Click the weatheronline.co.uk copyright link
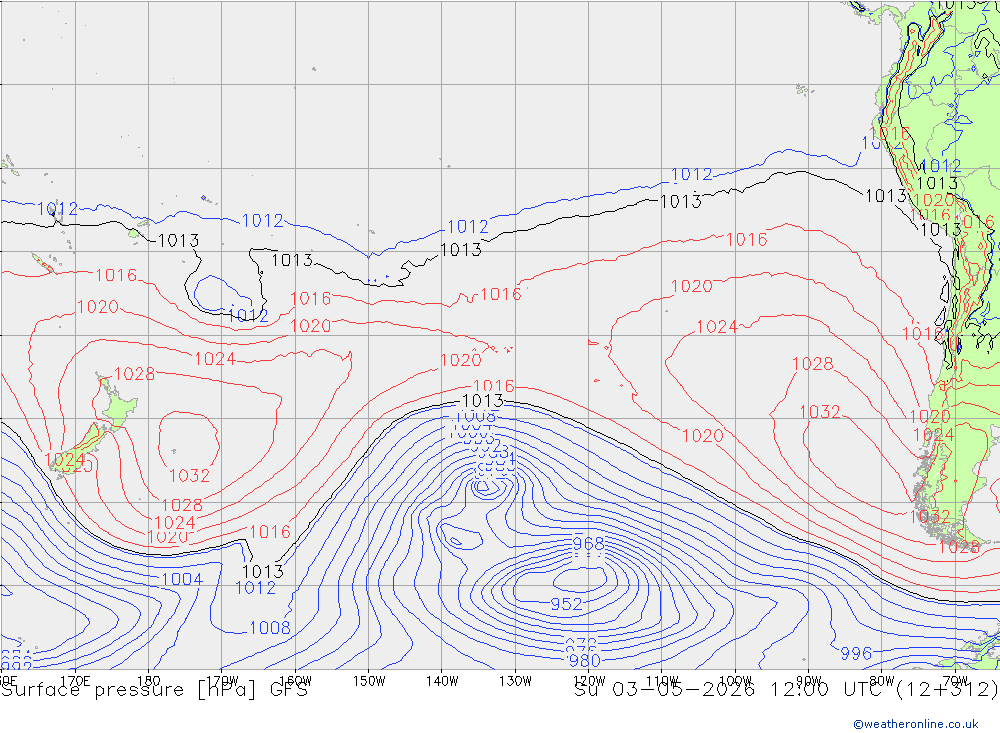 coord(916,724)
